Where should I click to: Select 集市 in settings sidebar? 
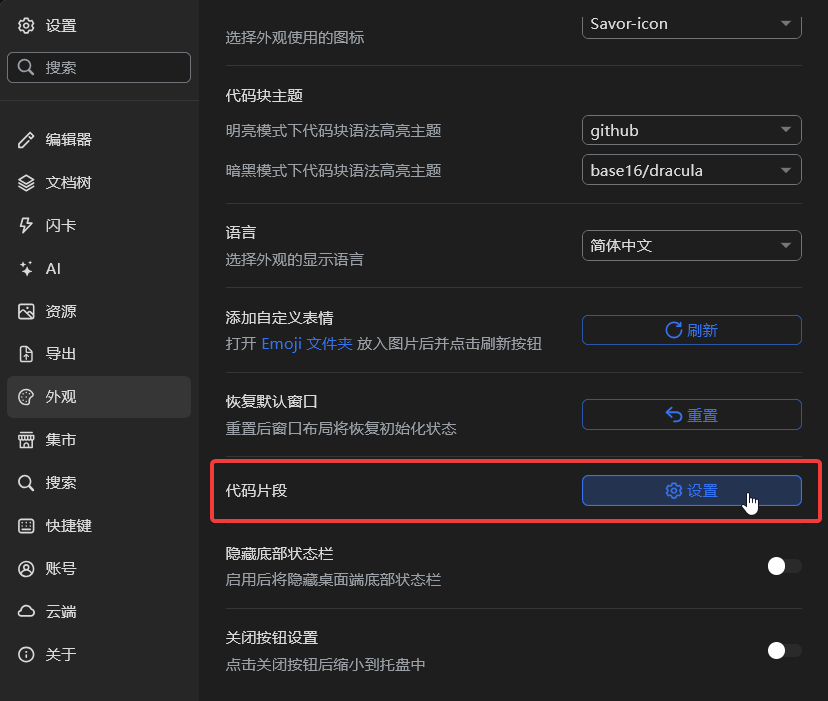99,440
